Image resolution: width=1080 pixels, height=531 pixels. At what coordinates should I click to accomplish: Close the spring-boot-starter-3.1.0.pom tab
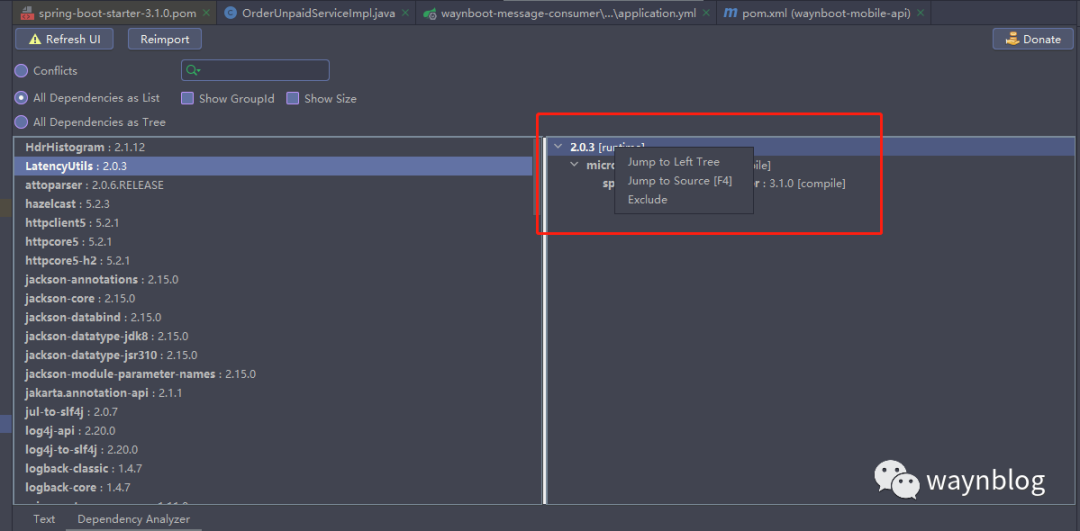click(206, 13)
